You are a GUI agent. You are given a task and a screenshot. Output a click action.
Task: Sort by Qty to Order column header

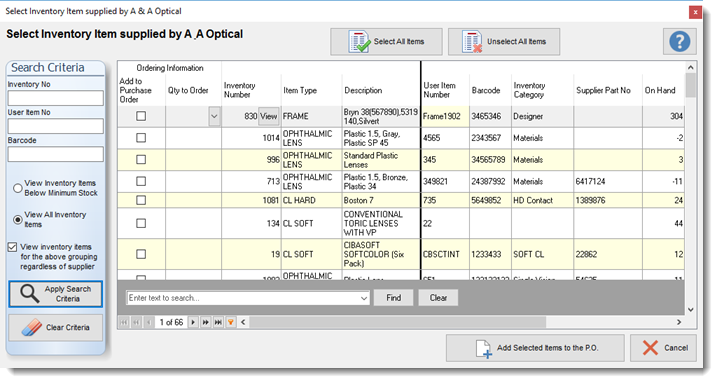(x=193, y=90)
